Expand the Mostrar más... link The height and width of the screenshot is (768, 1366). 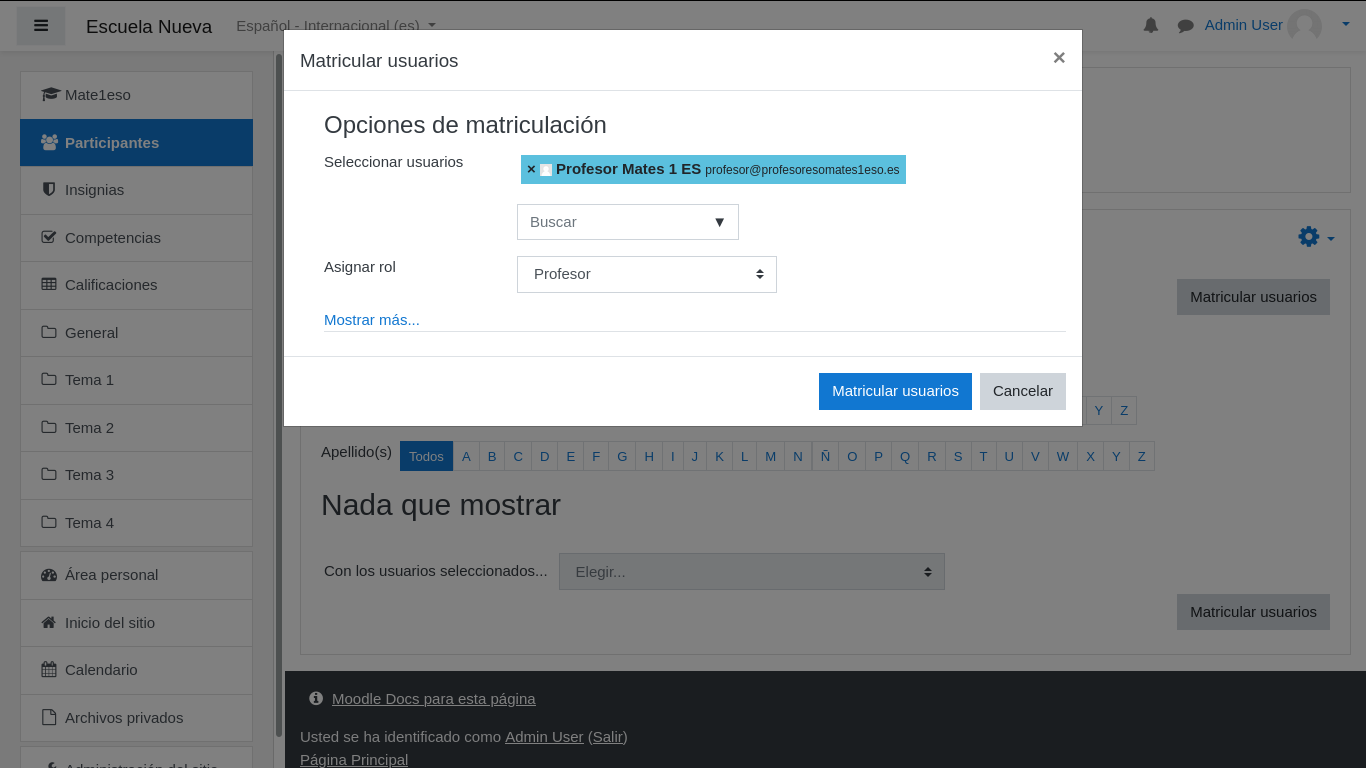(x=372, y=320)
